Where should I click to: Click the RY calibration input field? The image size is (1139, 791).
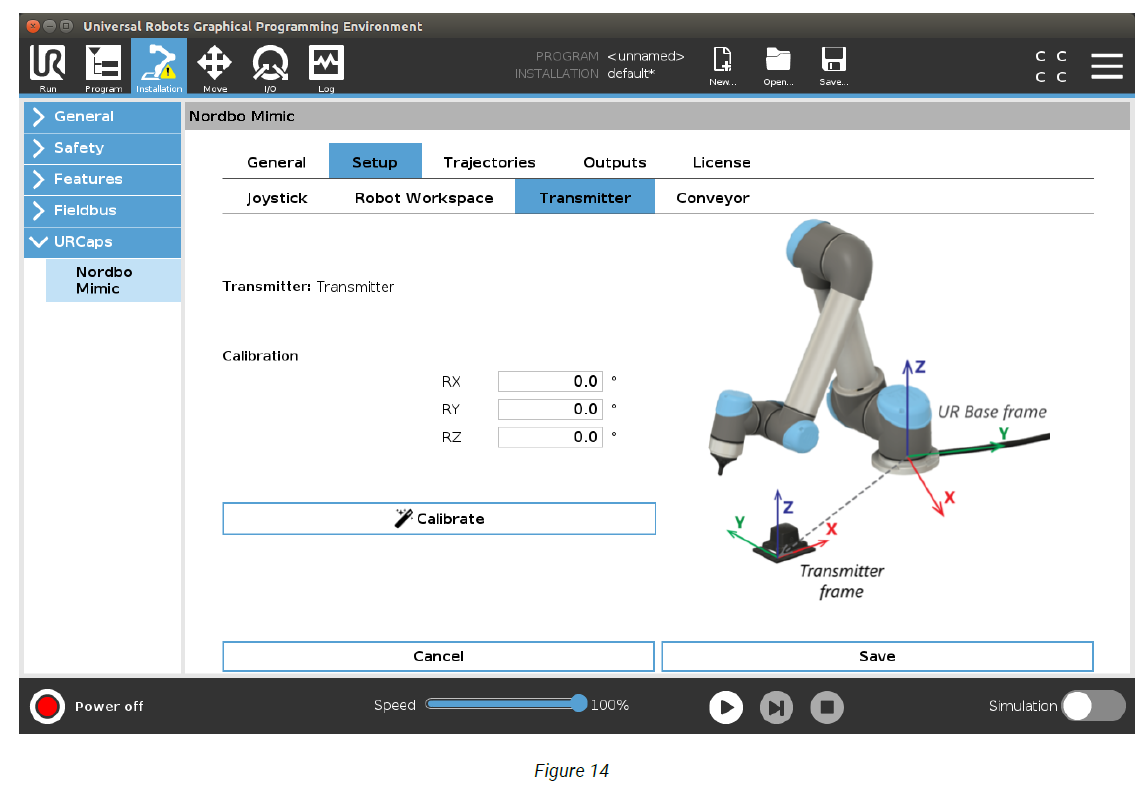pos(550,409)
